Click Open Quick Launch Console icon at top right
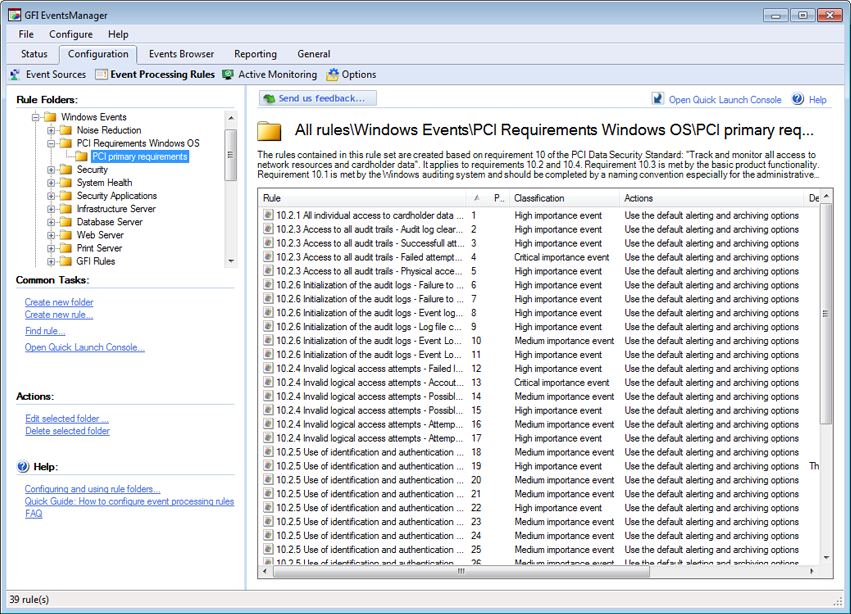The image size is (851, 614). (x=658, y=99)
